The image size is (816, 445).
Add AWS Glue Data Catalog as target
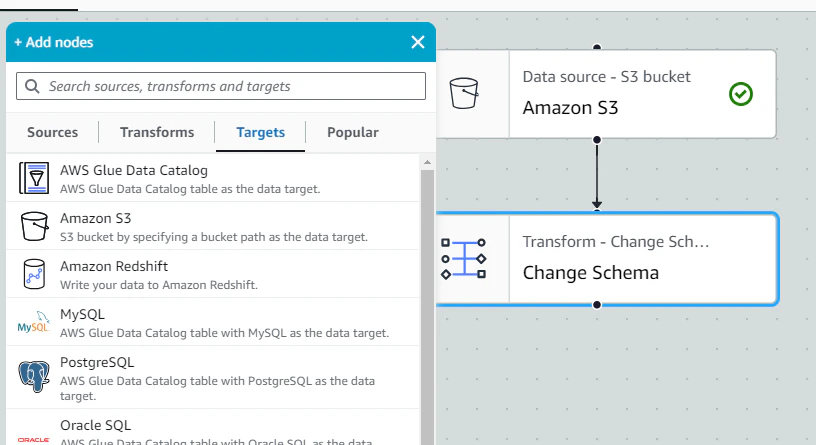[212, 178]
